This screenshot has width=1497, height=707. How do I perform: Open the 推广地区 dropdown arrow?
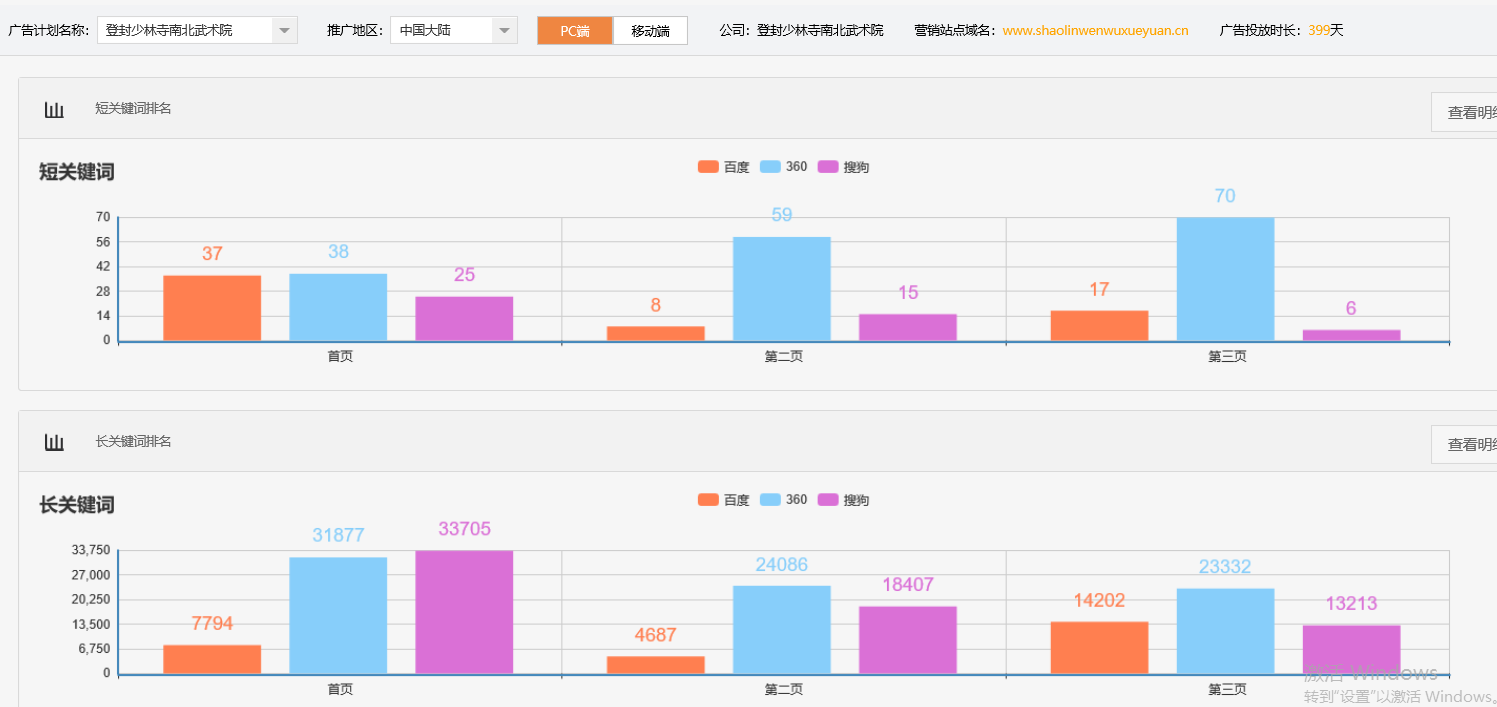coord(505,31)
